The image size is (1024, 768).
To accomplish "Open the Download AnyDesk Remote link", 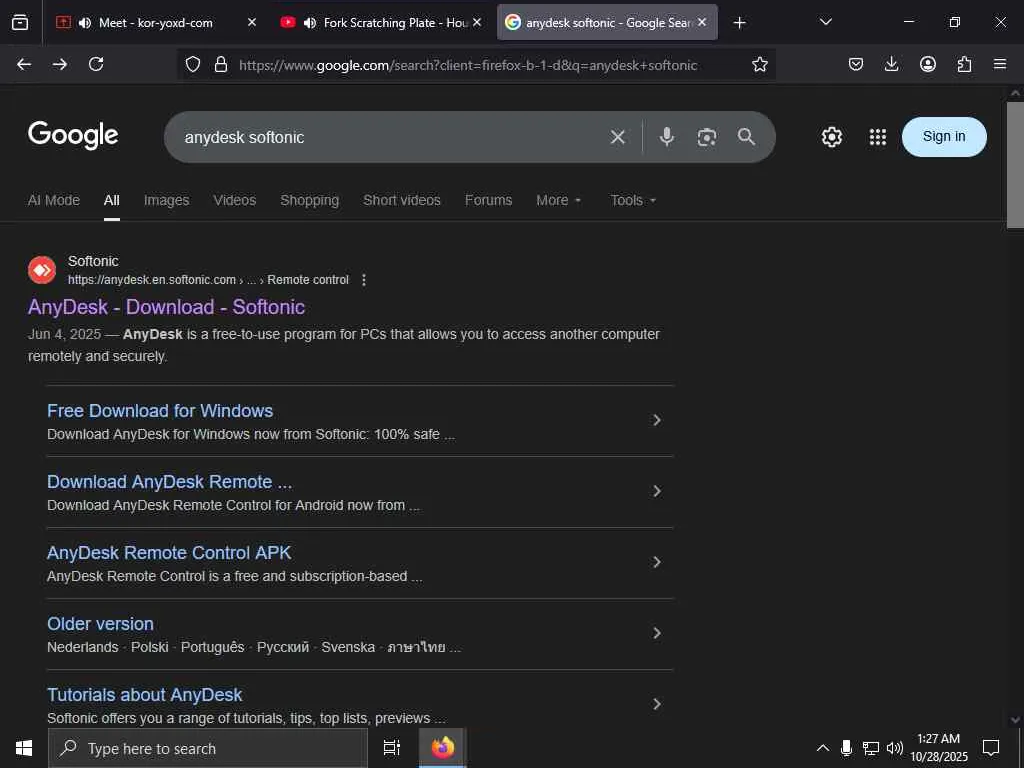I will [x=170, y=482].
